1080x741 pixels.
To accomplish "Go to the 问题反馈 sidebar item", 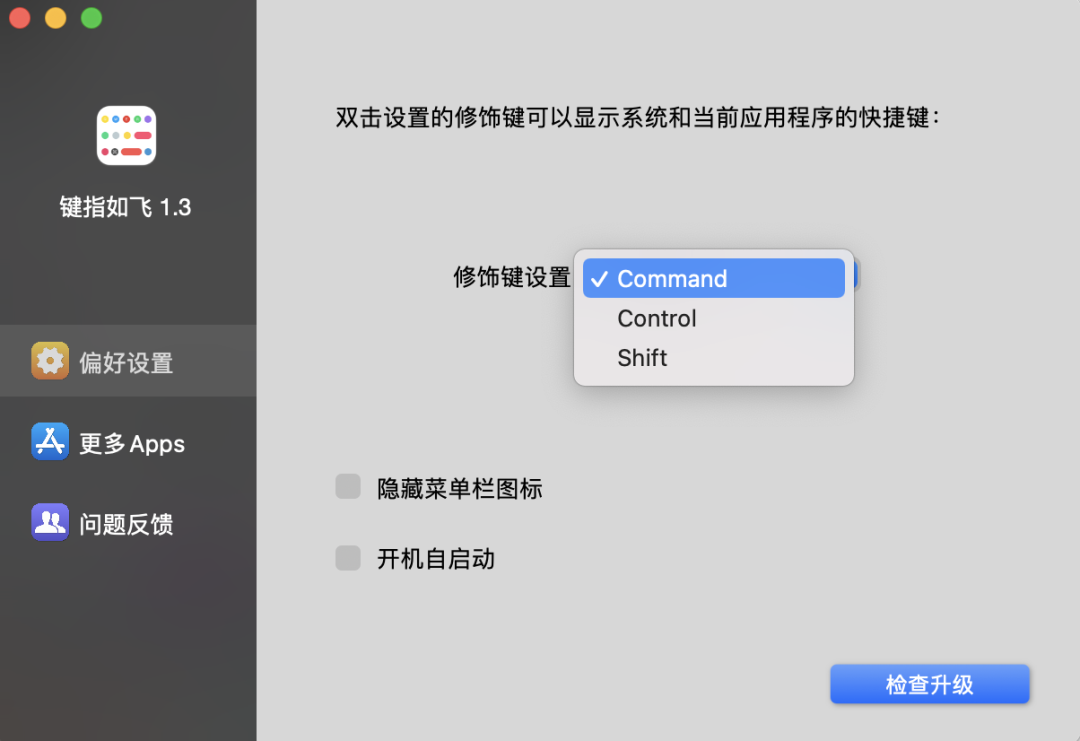I will tap(126, 523).
